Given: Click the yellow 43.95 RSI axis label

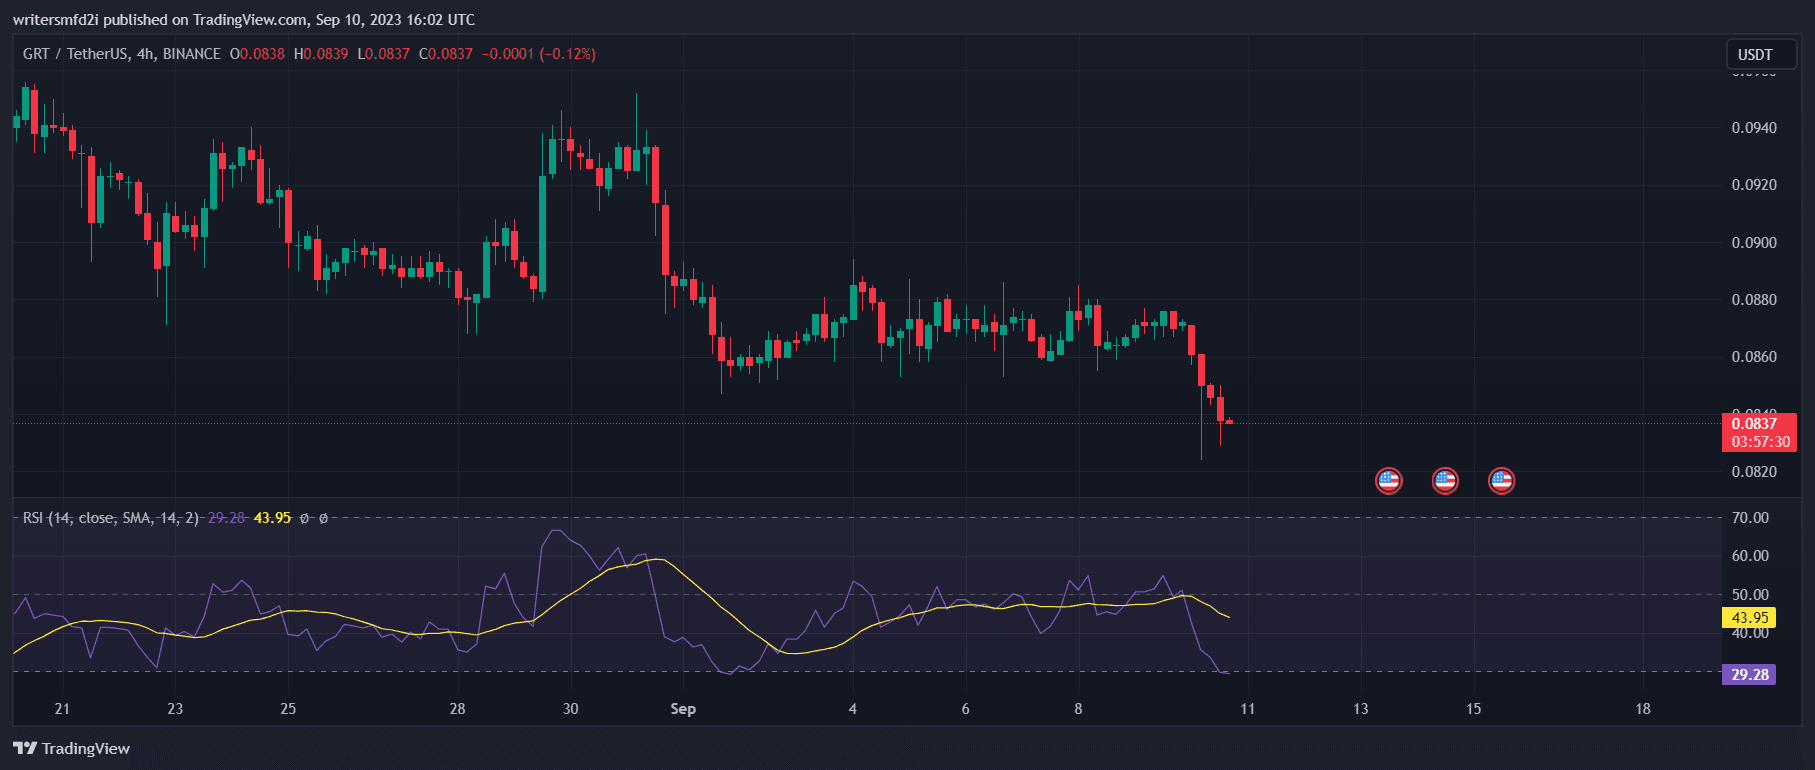Looking at the screenshot, I should point(1750,618).
